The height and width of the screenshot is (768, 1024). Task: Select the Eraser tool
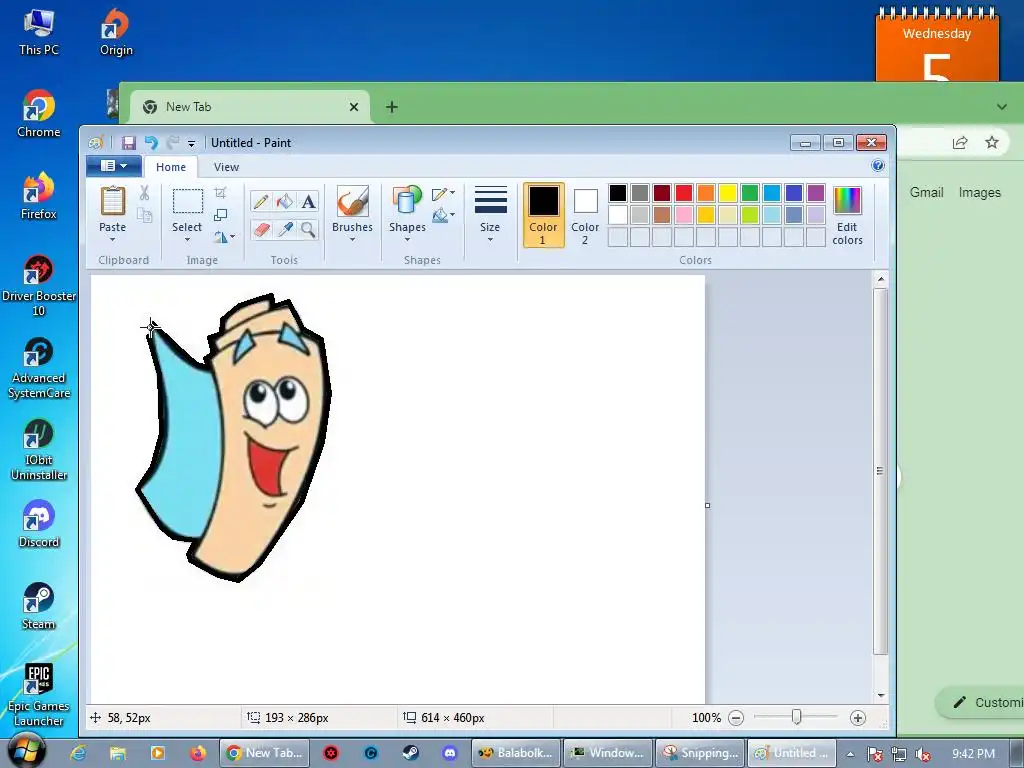point(261,229)
